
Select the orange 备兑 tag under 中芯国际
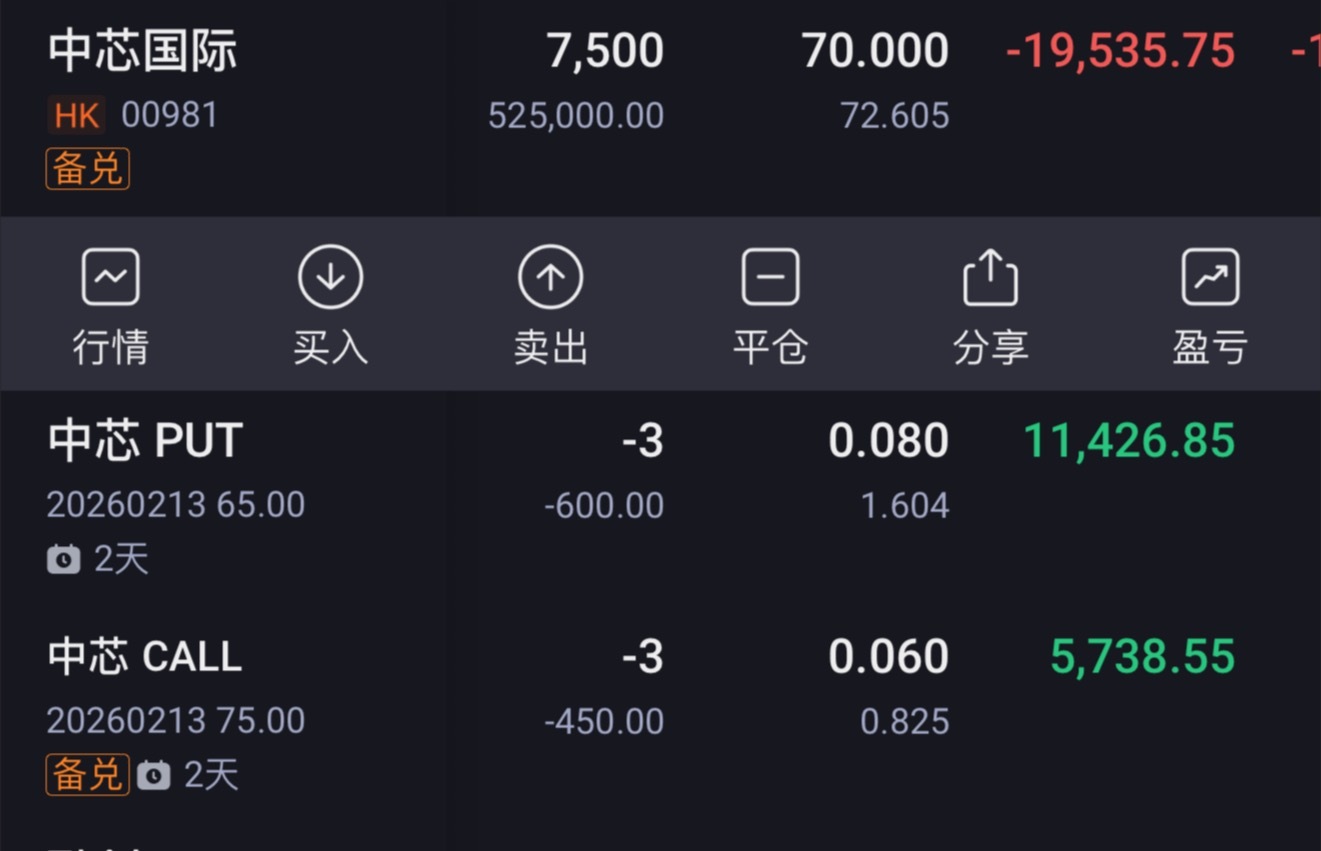[x=87, y=169]
